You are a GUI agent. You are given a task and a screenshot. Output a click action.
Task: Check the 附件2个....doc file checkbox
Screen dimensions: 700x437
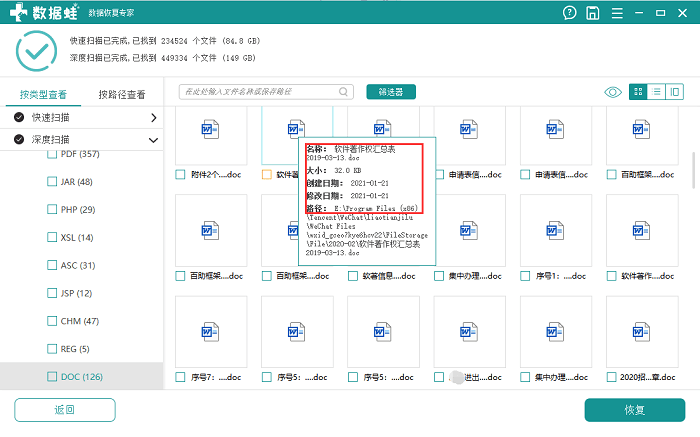180,175
